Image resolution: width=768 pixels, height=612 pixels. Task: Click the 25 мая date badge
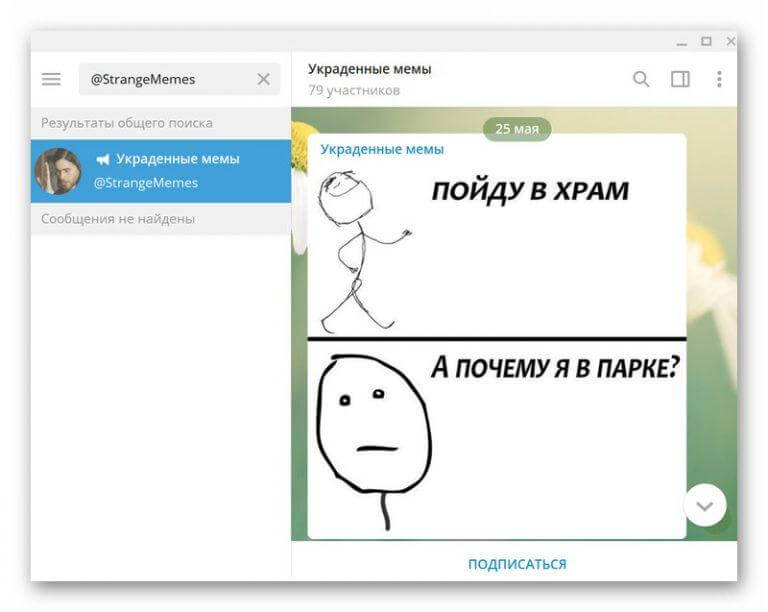point(516,129)
